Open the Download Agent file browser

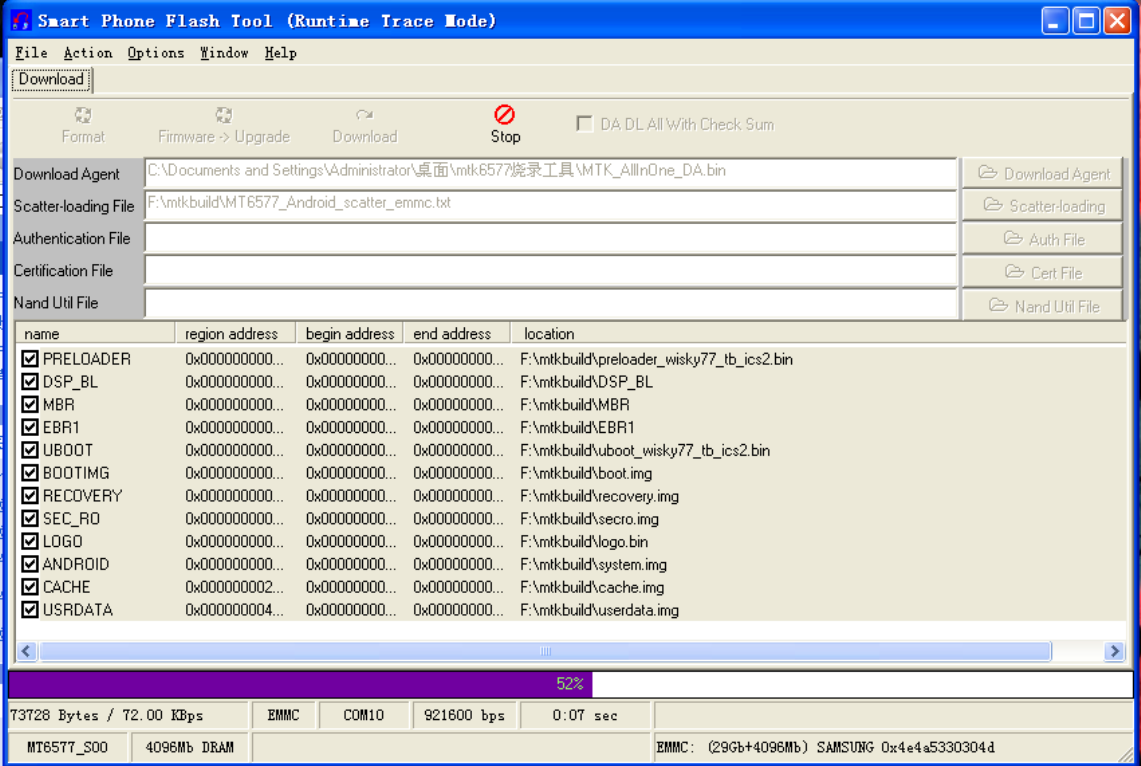1042,174
